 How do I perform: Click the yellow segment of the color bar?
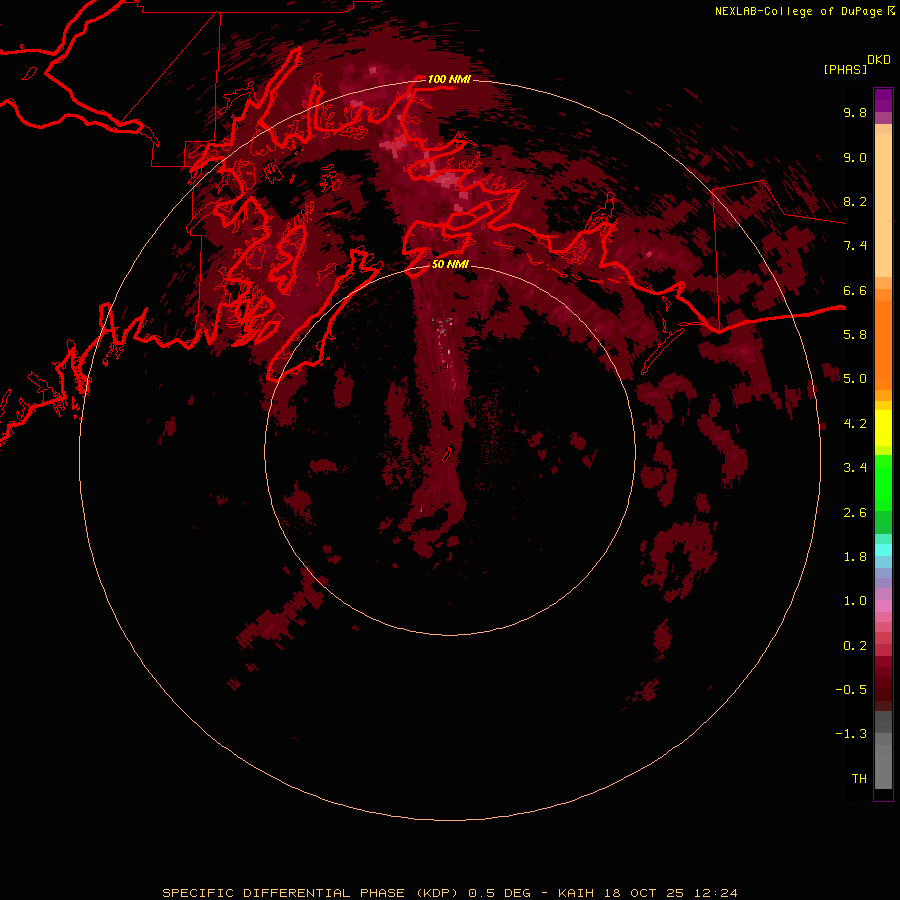pos(883,428)
